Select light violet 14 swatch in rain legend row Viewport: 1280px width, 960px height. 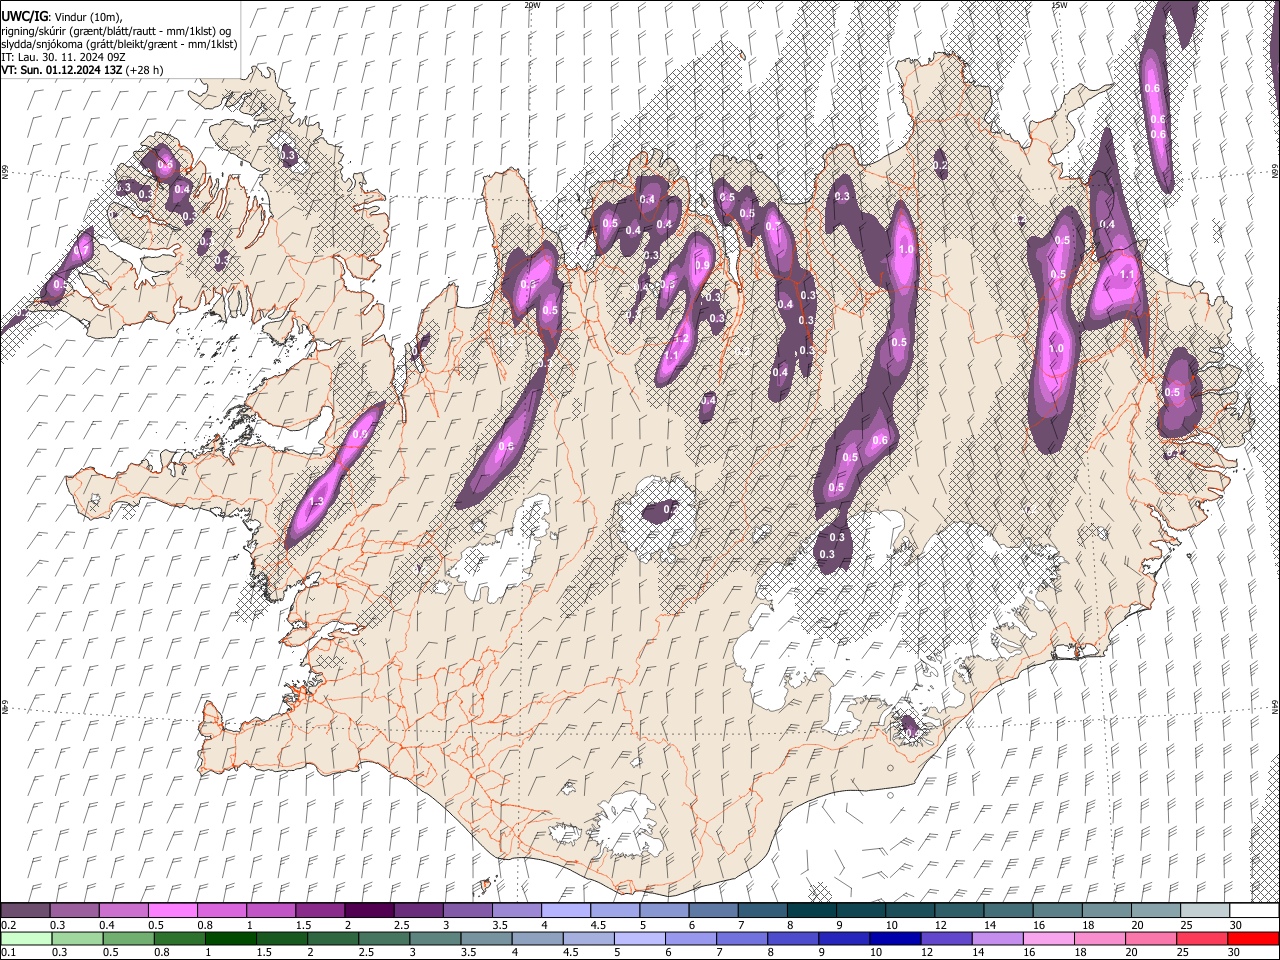coord(998,938)
